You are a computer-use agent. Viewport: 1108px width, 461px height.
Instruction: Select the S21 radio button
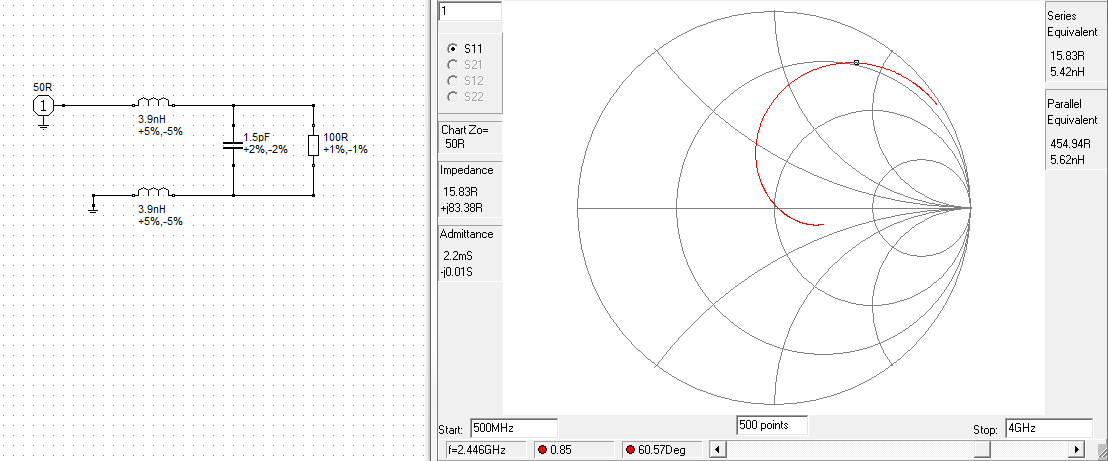[x=453, y=65]
